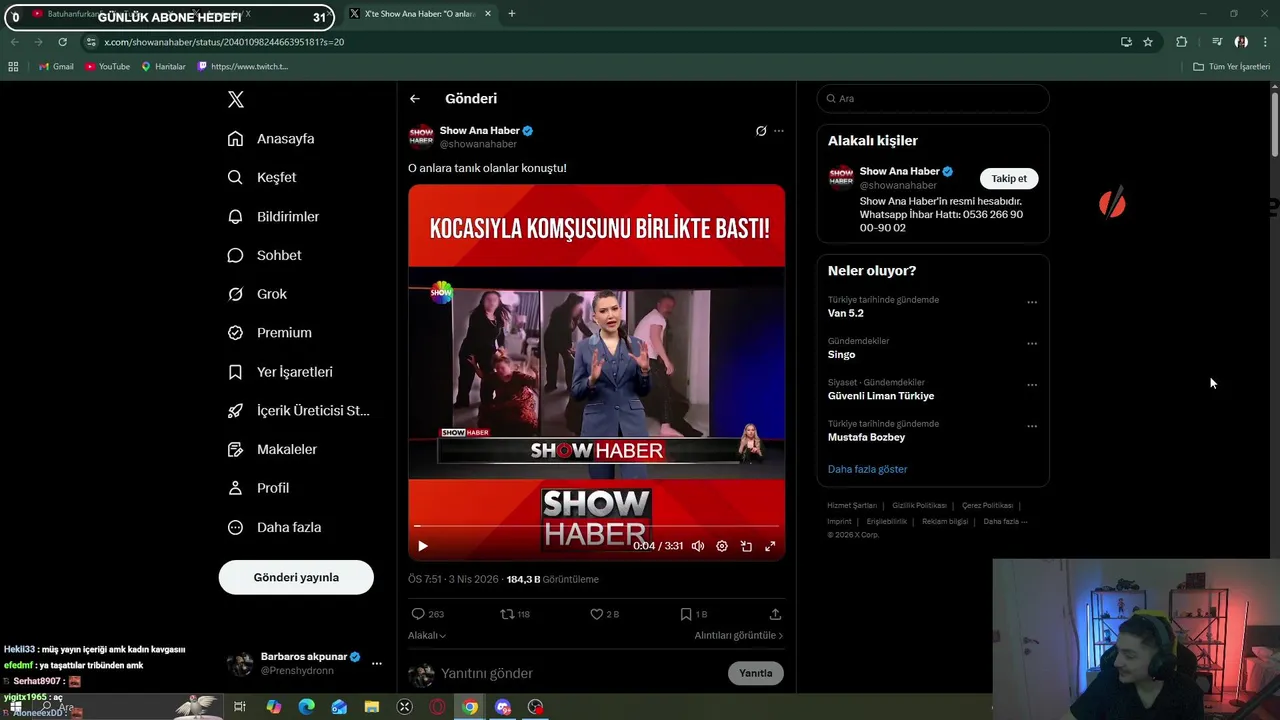Open Chrome three-dot menu

point(1266,42)
